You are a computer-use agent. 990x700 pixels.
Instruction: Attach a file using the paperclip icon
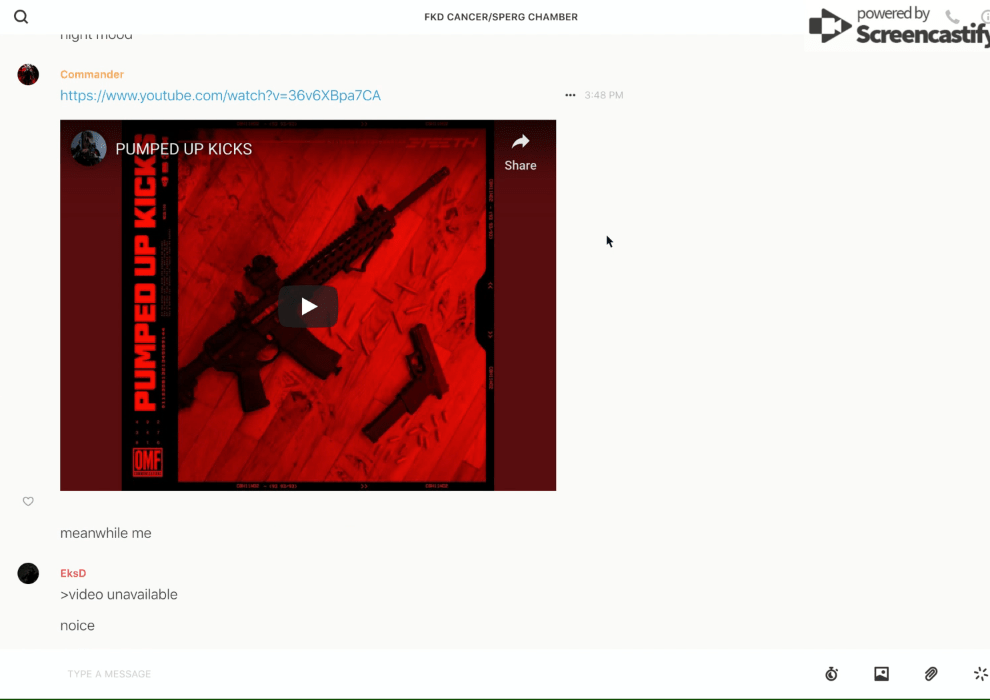click(x=931, y=674)
